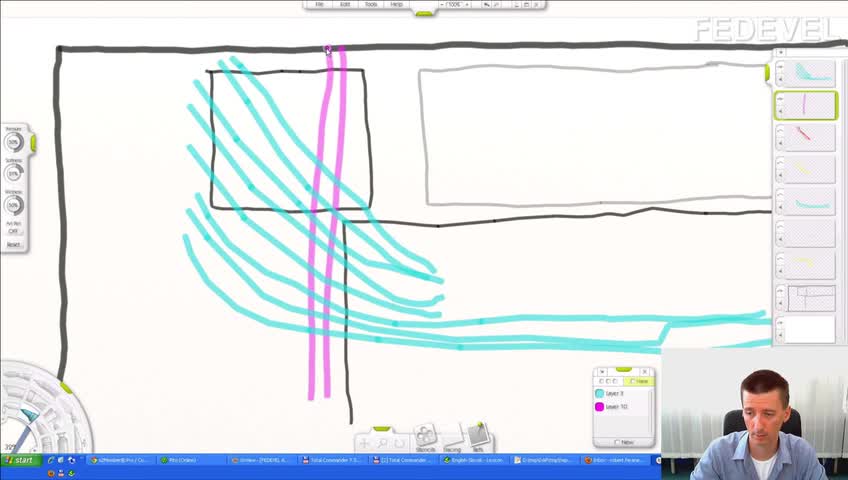The width and height of the screenshot is (848, 480).
Task: Collapse the menu bar with its green tab
Action: [x=424, y=14]
